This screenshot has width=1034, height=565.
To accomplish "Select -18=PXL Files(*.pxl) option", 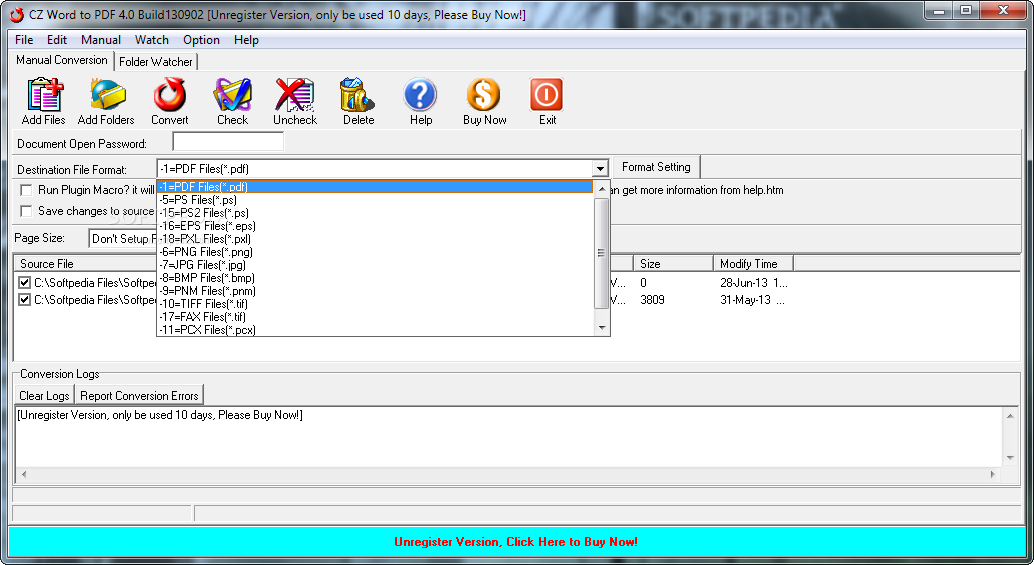I will pyautogui.click(x=375, y=239).
